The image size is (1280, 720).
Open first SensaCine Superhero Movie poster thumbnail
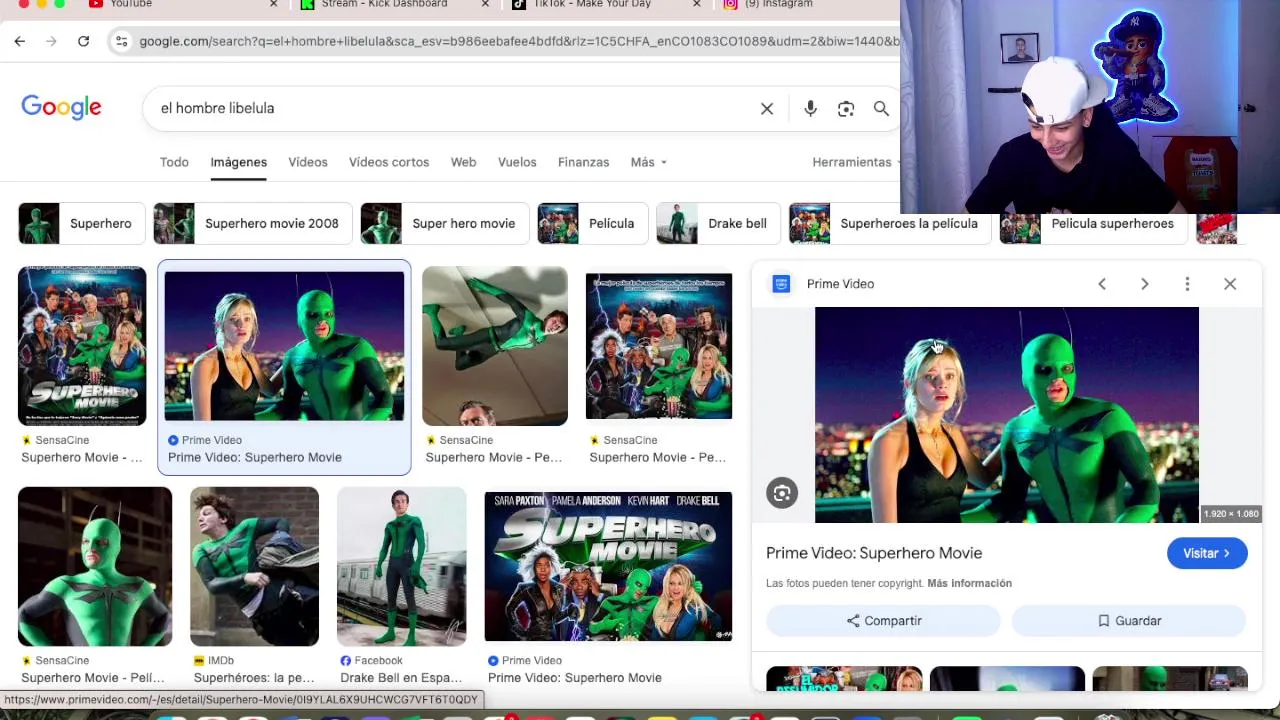click(x=82, y=346)
